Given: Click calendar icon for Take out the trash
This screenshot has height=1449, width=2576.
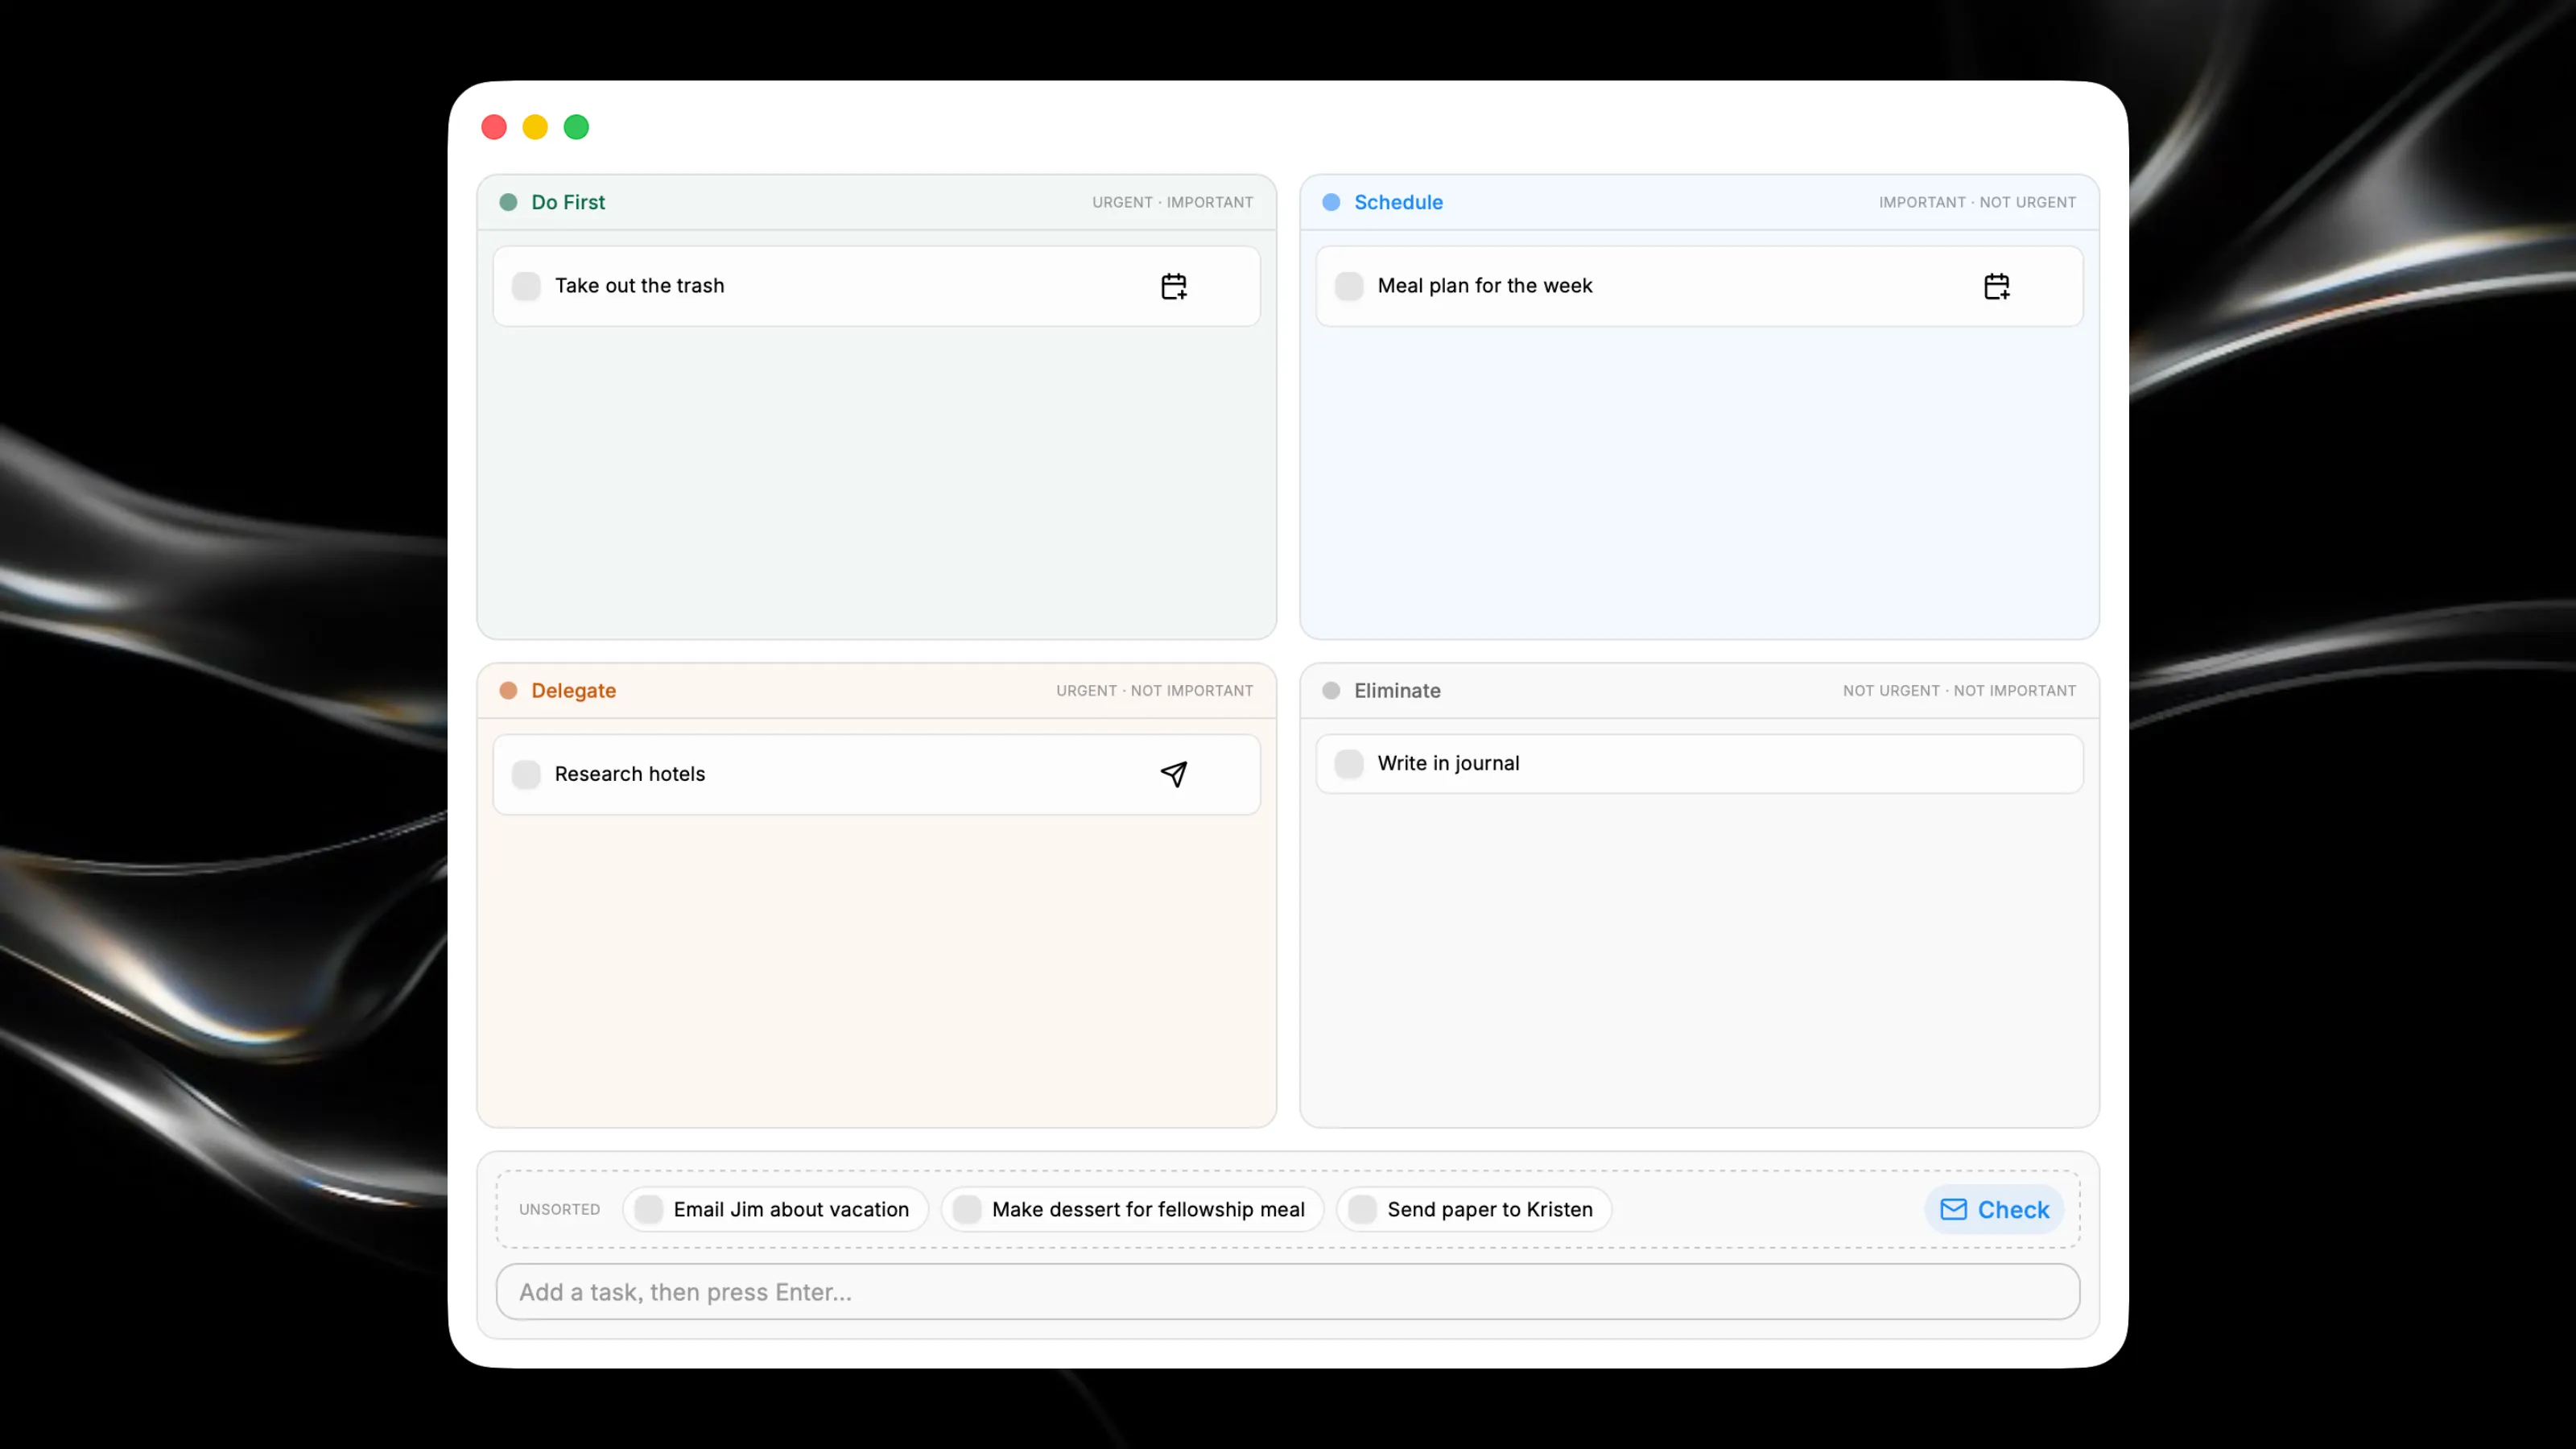Looking at the screenshot, I should 1173,286.
